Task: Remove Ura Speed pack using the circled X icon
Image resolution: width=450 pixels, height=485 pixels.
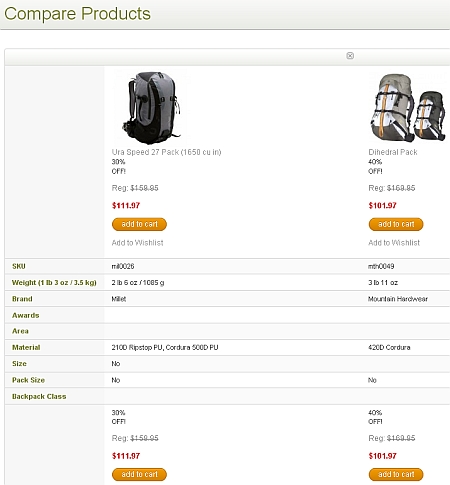Action: pyautogui.click(x=350, y=56)
